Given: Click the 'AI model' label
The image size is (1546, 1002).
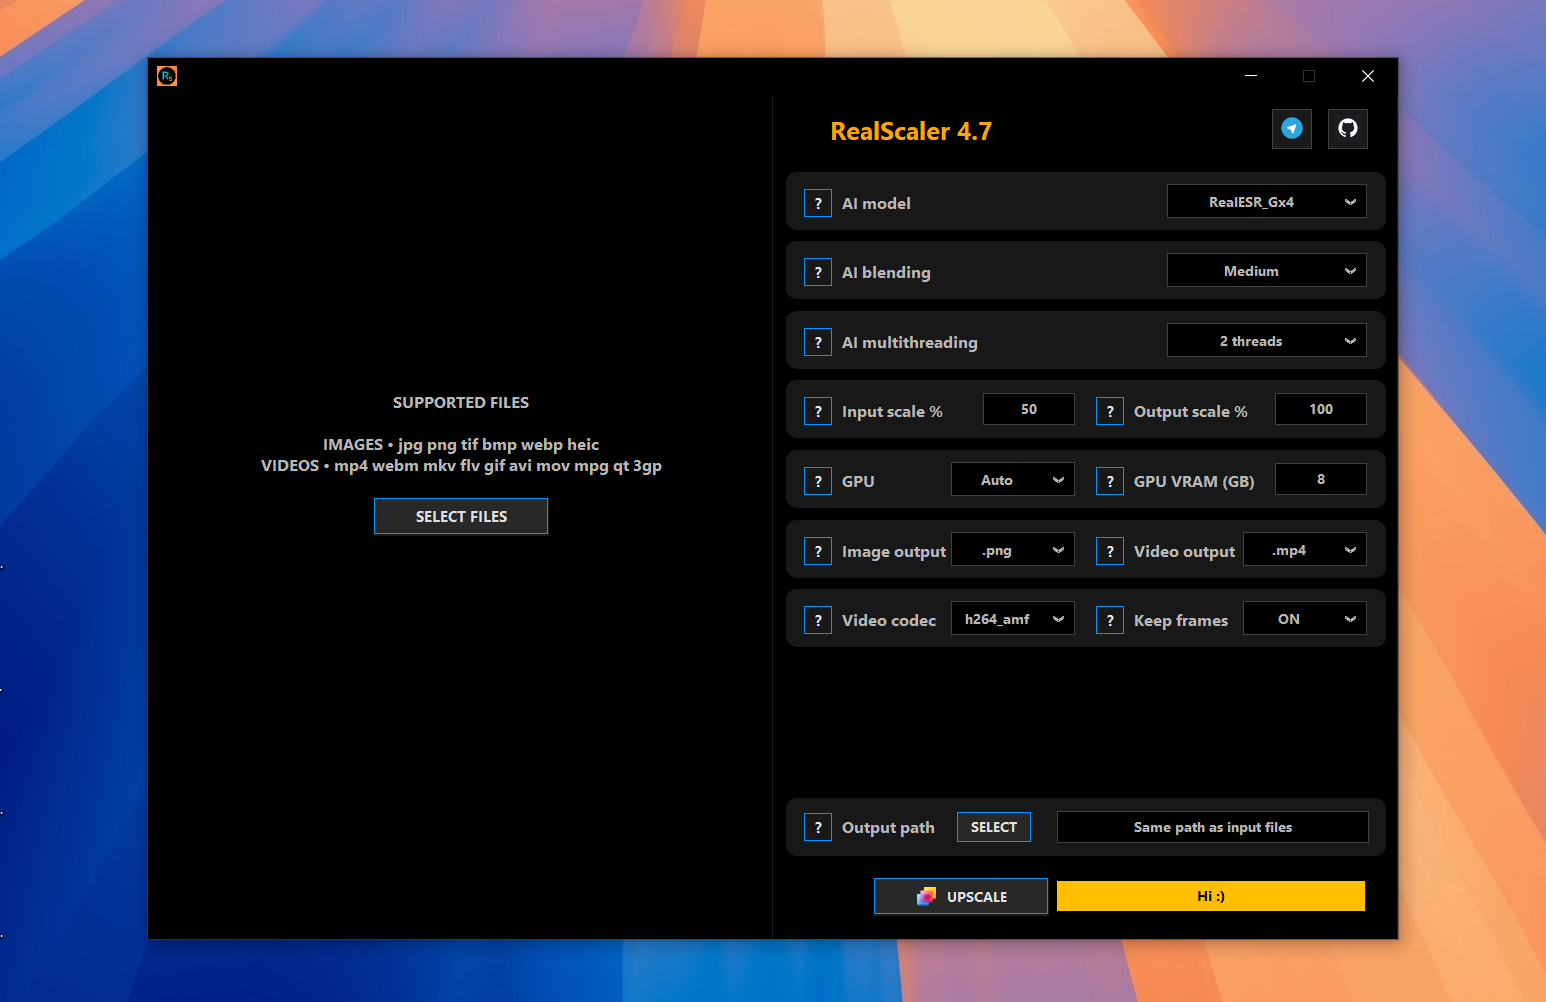Looking at the screenshot, I should [x=876, y=203].
